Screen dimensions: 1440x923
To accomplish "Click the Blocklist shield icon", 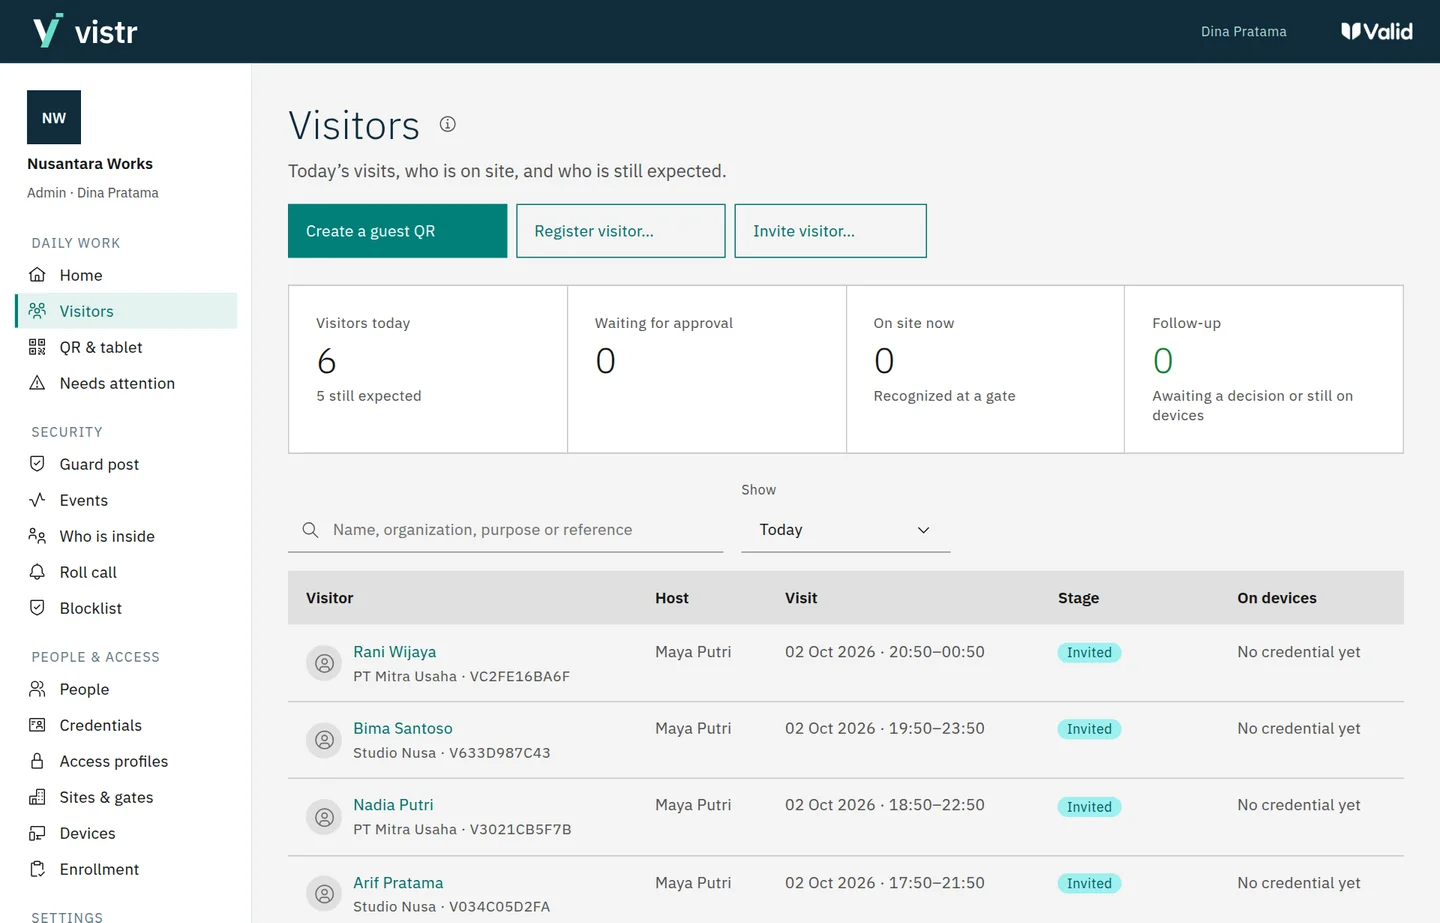I will click(x=37, y=608).
